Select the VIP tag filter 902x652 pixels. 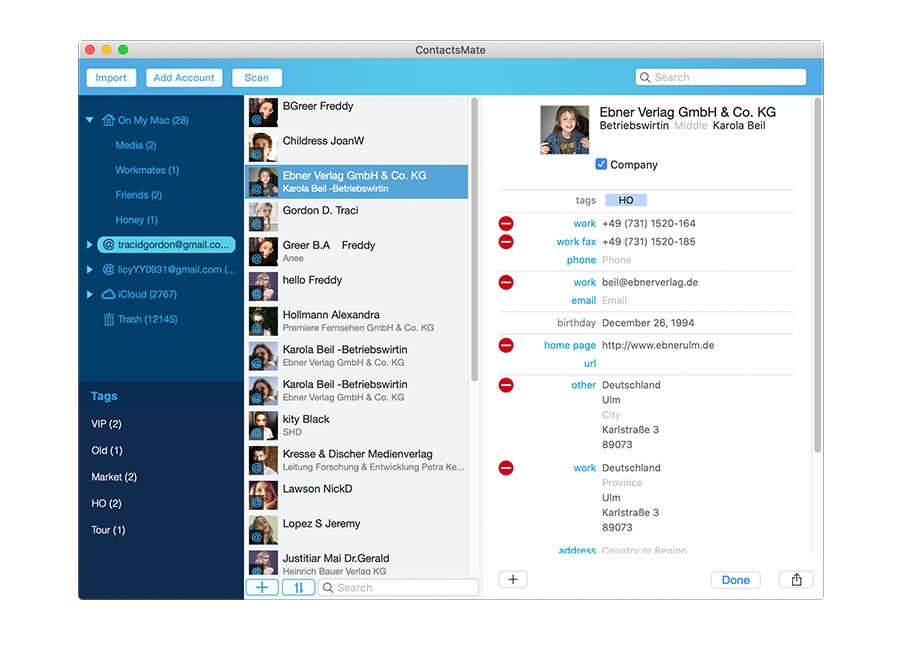pyautogui.click(x=106, y=424)
